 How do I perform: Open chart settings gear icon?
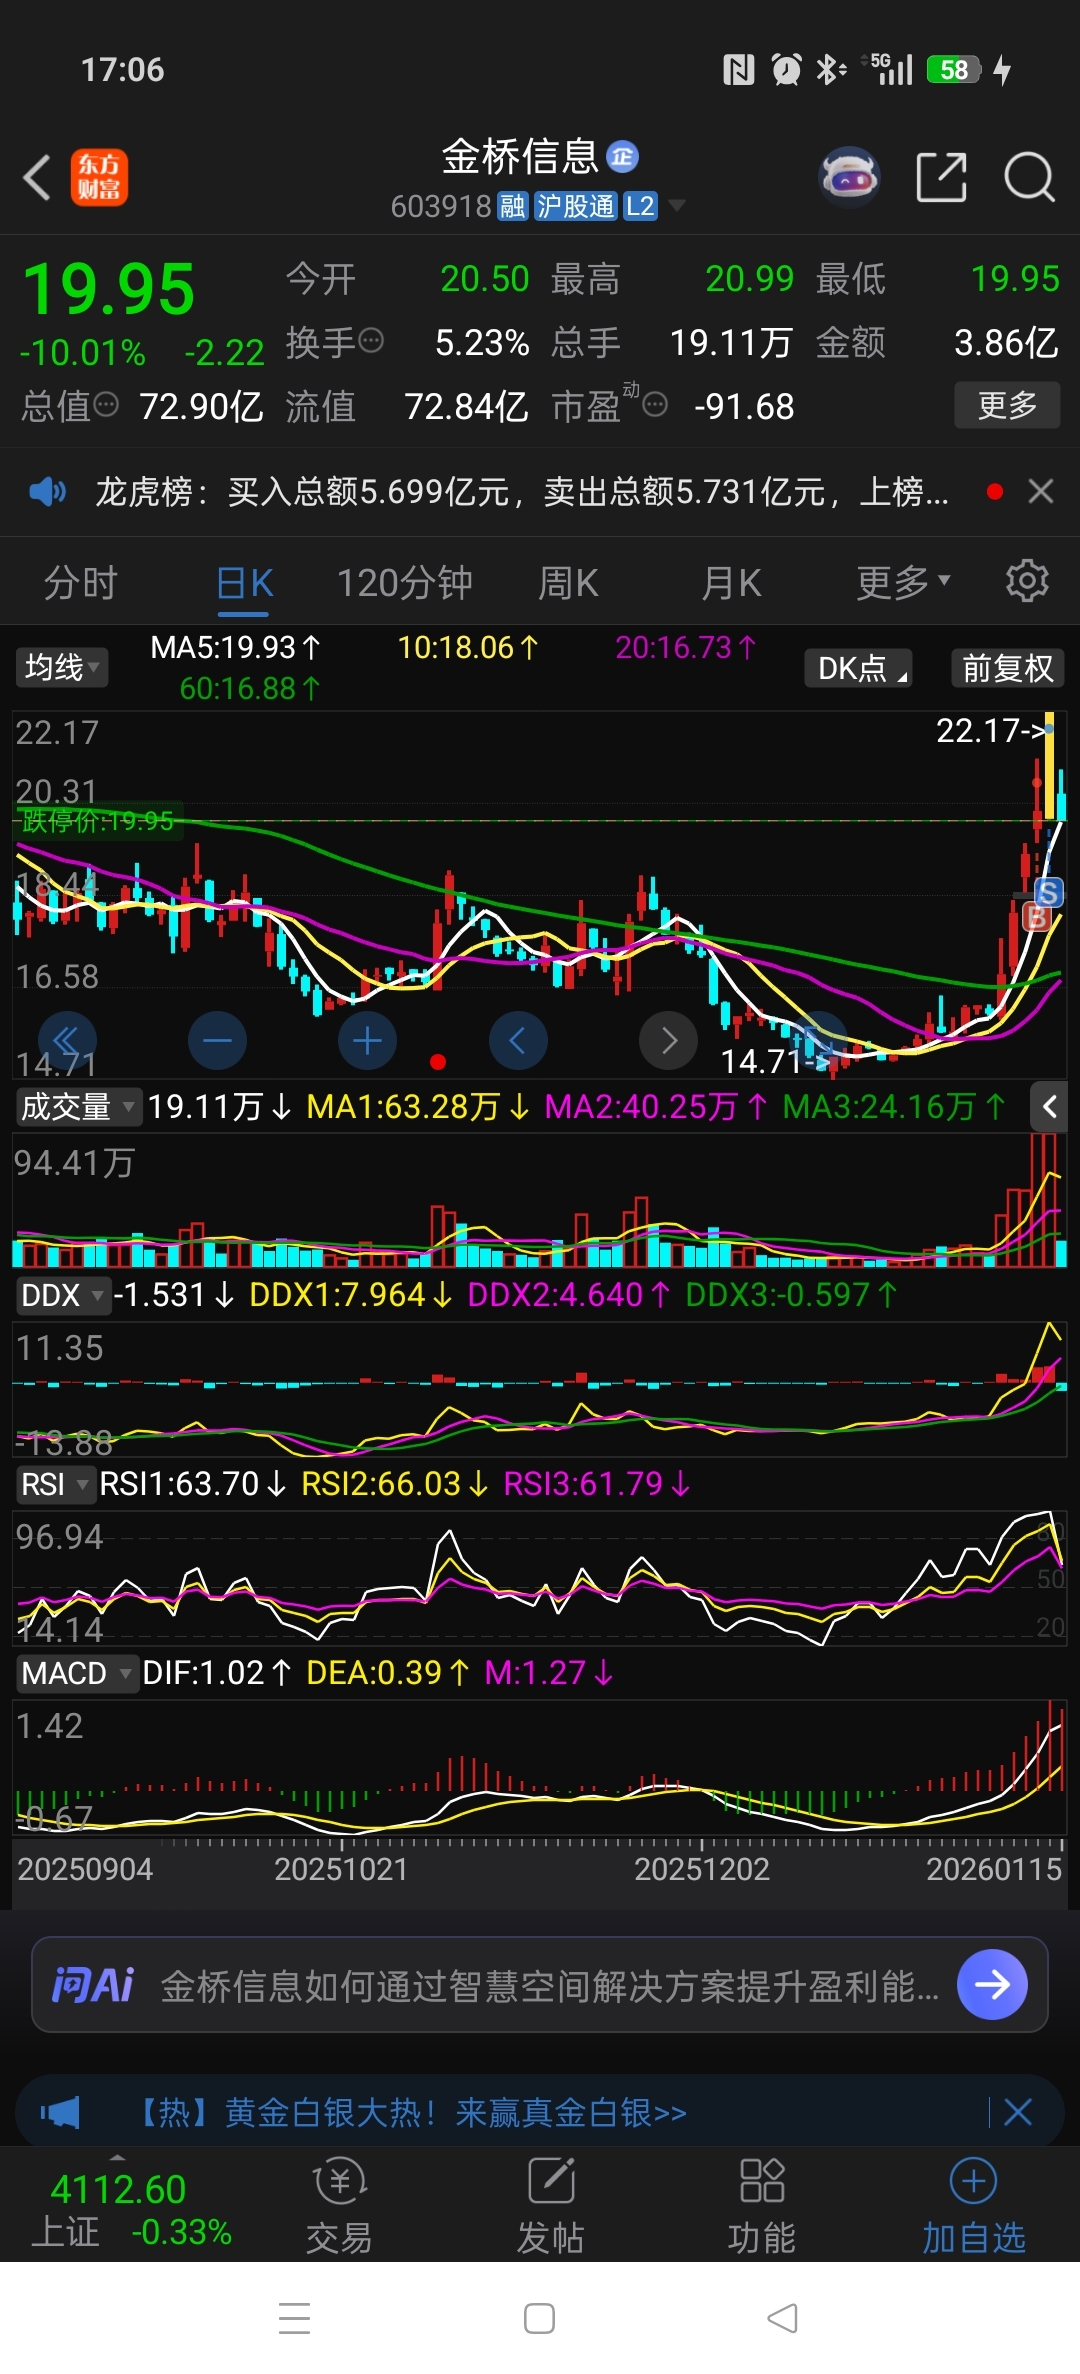click(1027, 580)
